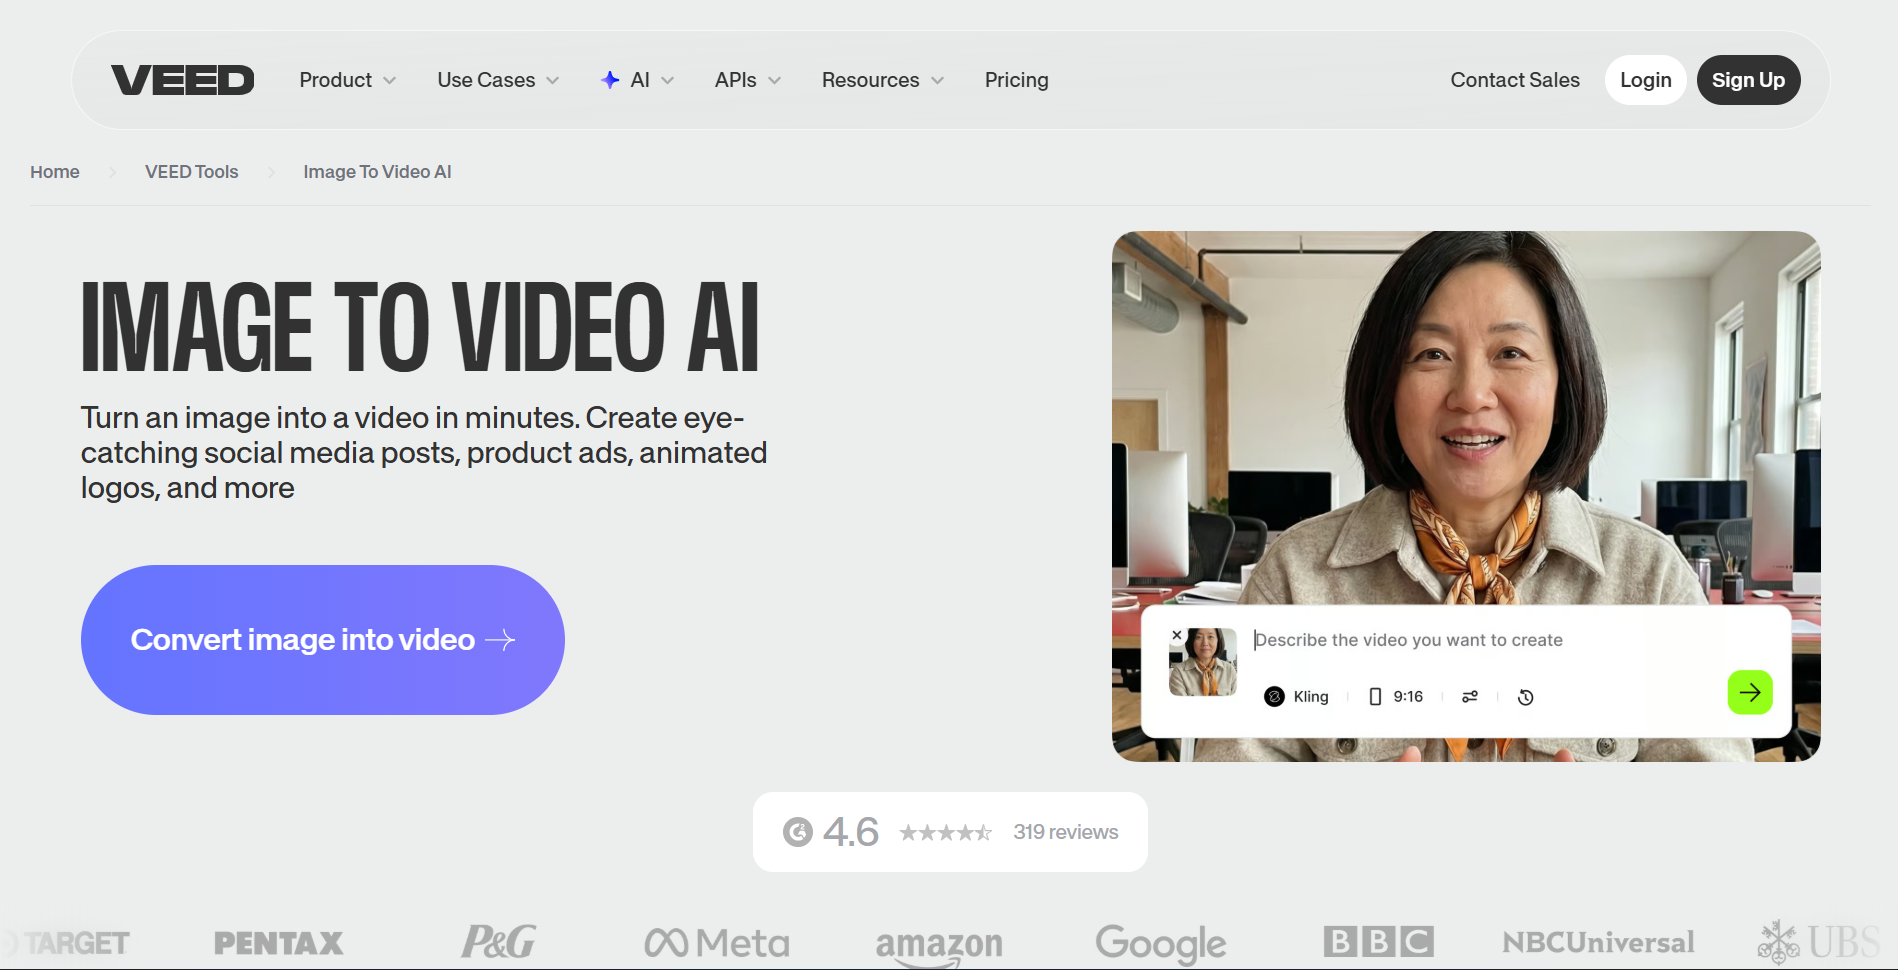Screen dimensions: 1898x970
Task: Open VEED Tools breadcrumb link
Action: click(x=192, y=172)
